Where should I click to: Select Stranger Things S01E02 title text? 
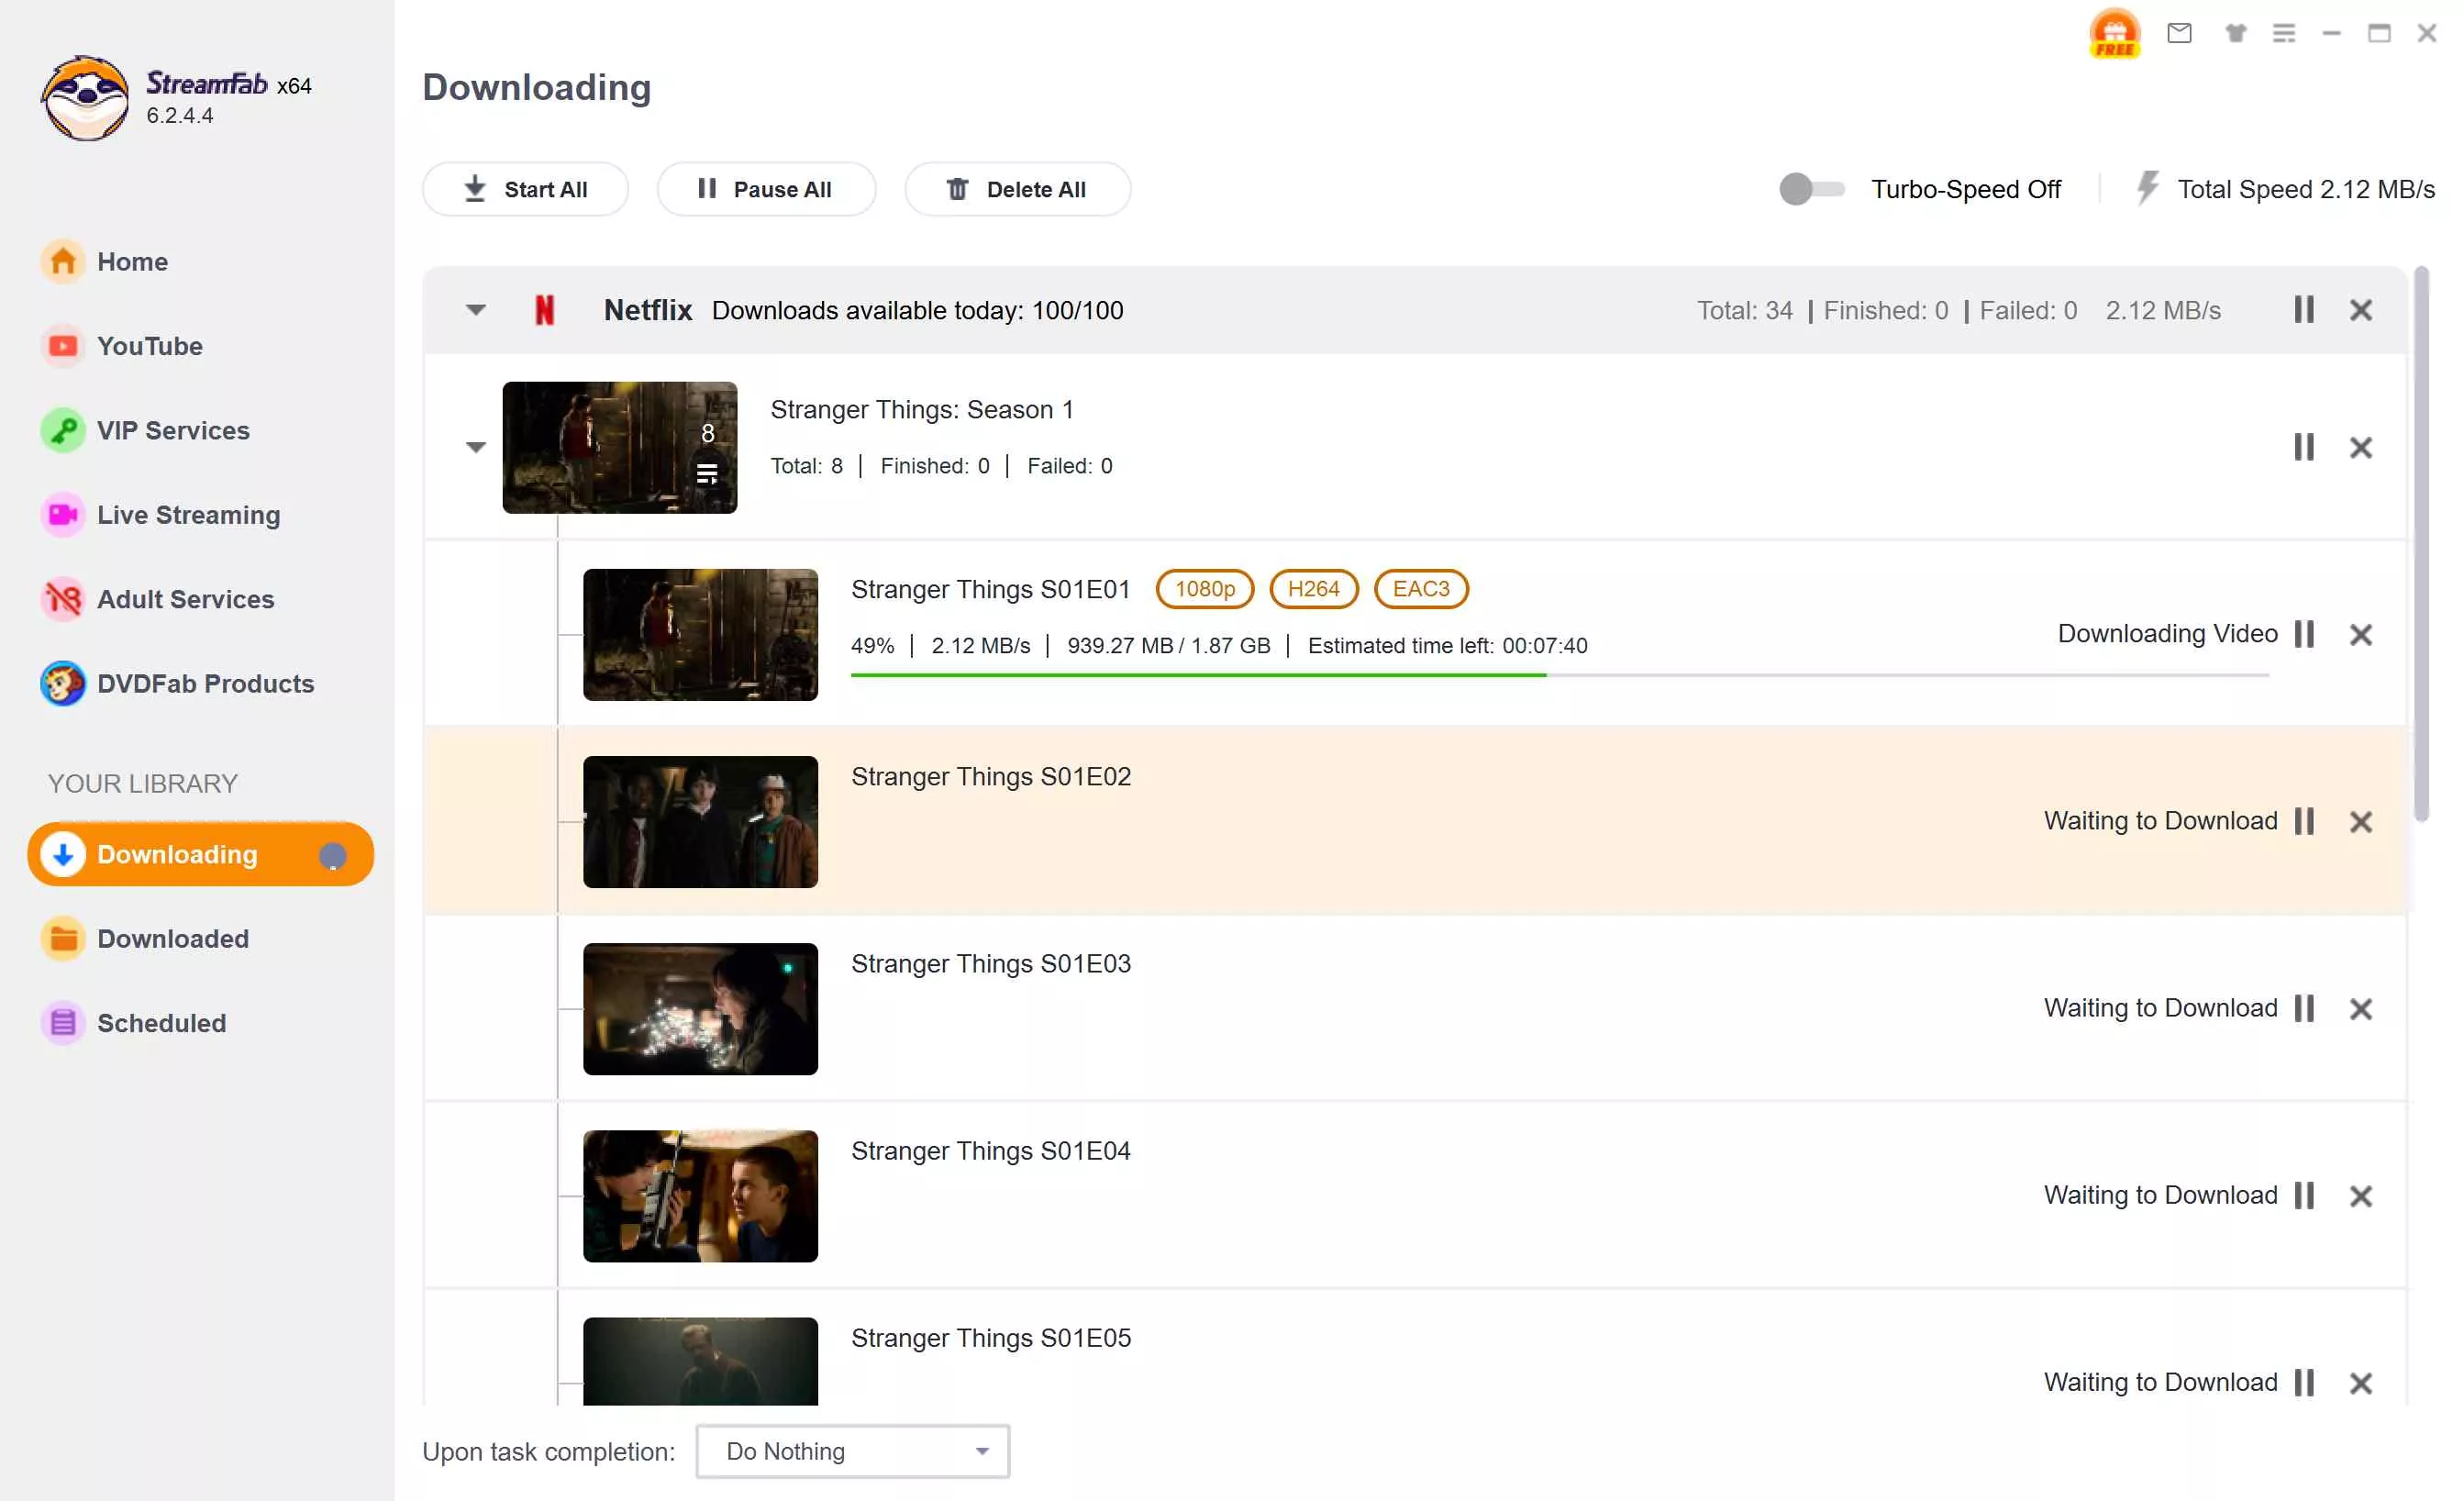pyautogui.click(x=990, y=776)
